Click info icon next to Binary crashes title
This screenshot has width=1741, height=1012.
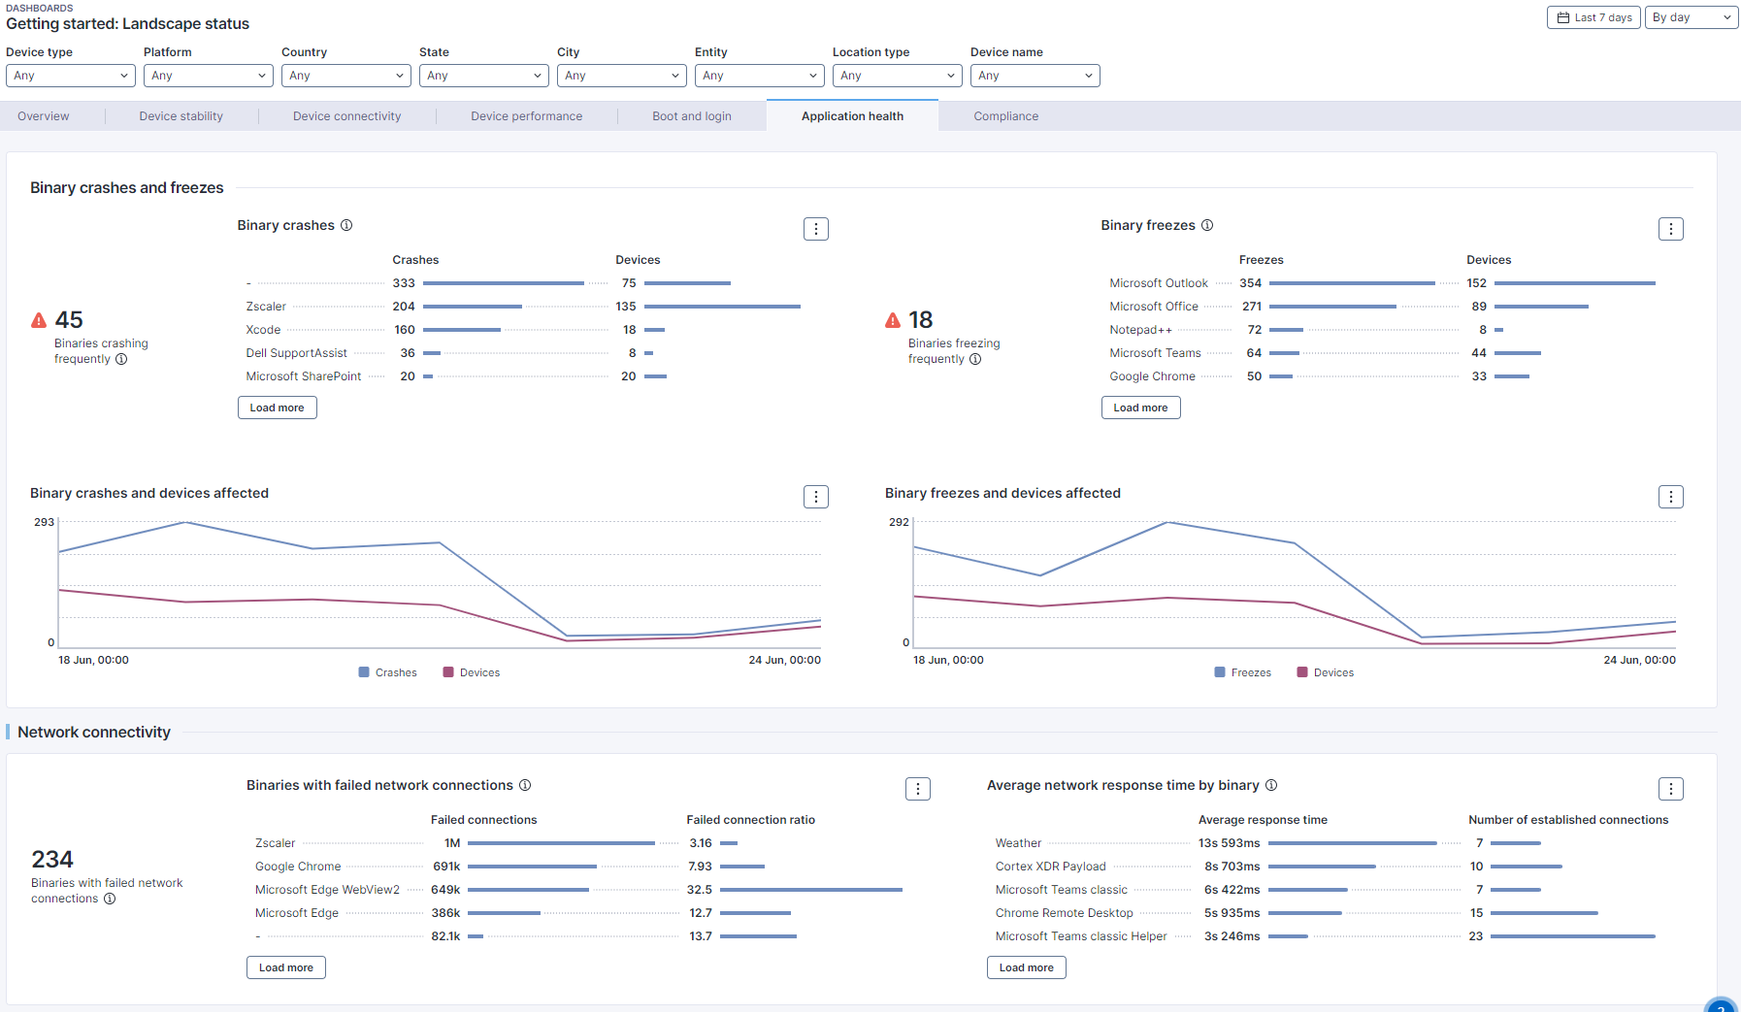(x=346, y=225)
